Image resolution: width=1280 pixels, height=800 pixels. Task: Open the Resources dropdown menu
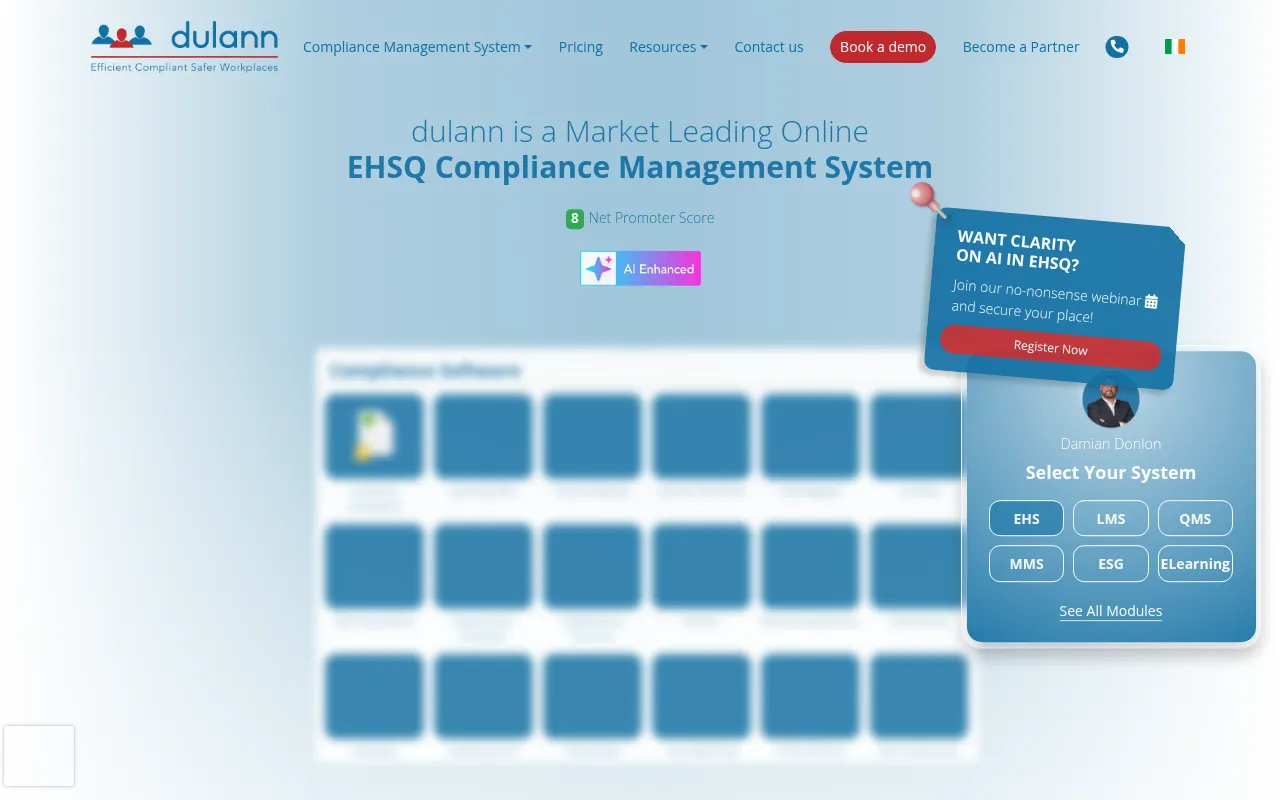tap(668, 47)
